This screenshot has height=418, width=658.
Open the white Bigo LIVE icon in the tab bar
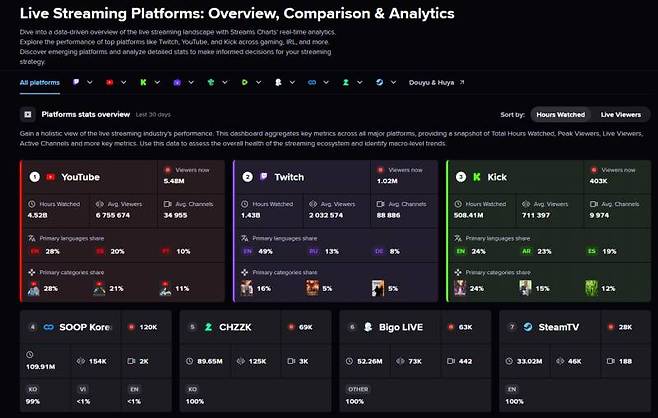tap(278, 82)
